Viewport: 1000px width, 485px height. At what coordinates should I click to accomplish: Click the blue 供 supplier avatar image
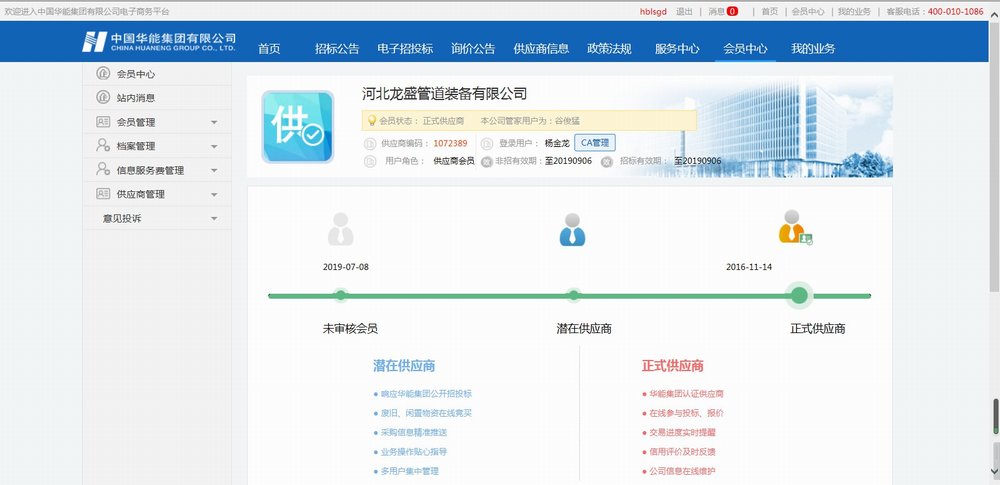pos(298,126)
